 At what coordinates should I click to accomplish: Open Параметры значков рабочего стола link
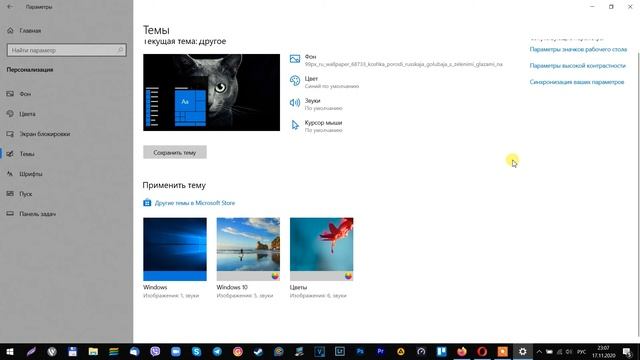tap(578, 49)
